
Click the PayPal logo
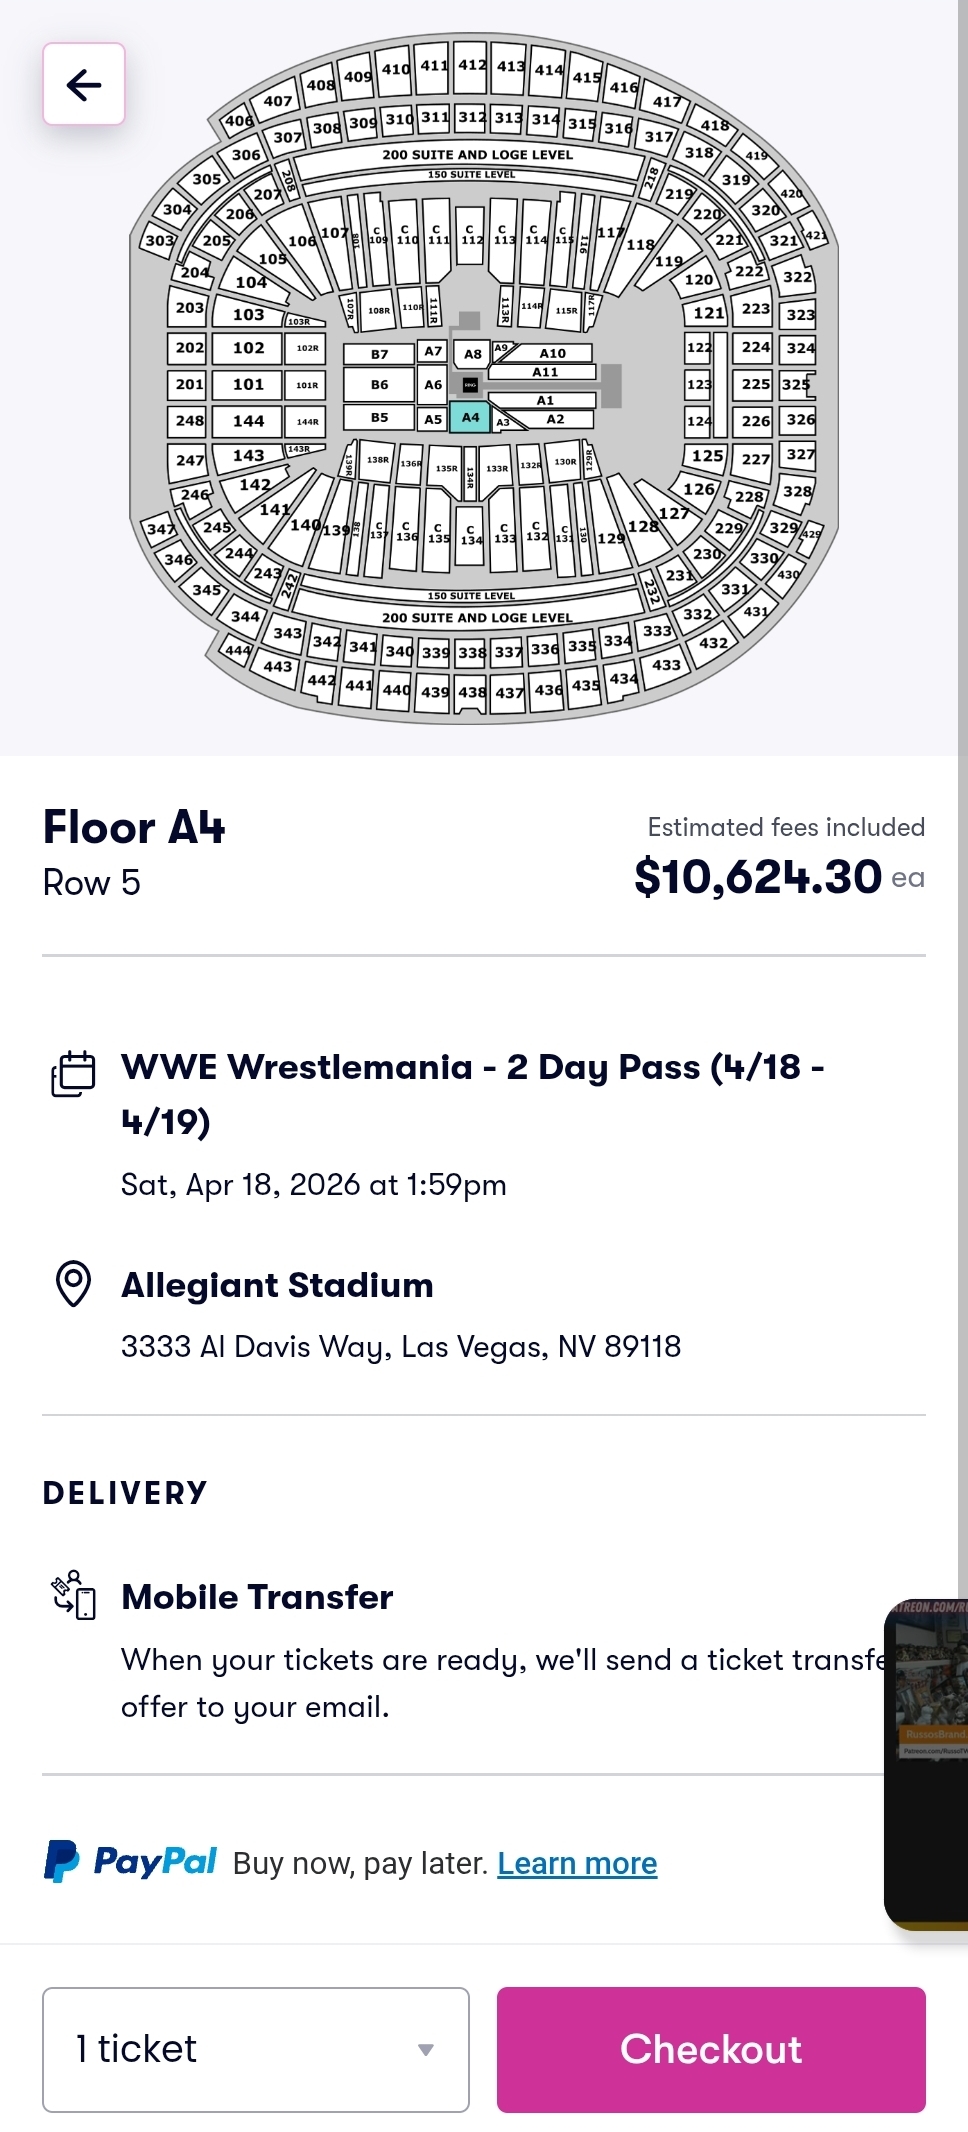point(130,1861)
